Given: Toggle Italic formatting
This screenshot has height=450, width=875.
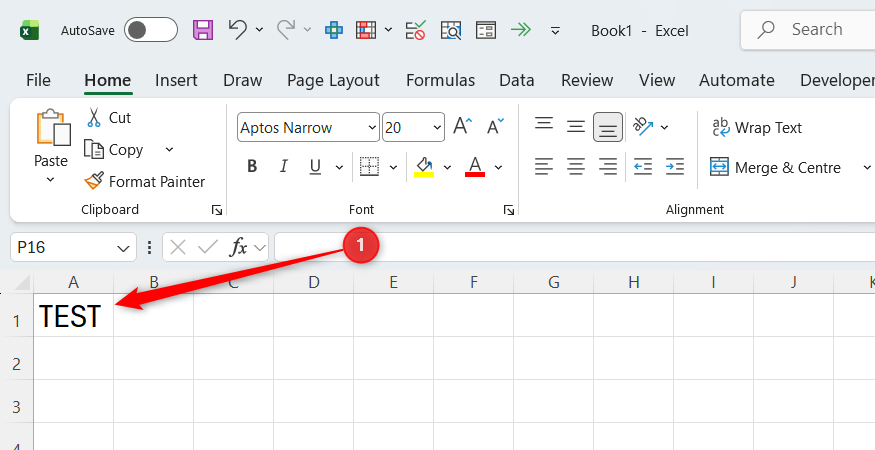Looking at the screenshot, I should coord(283,166).
